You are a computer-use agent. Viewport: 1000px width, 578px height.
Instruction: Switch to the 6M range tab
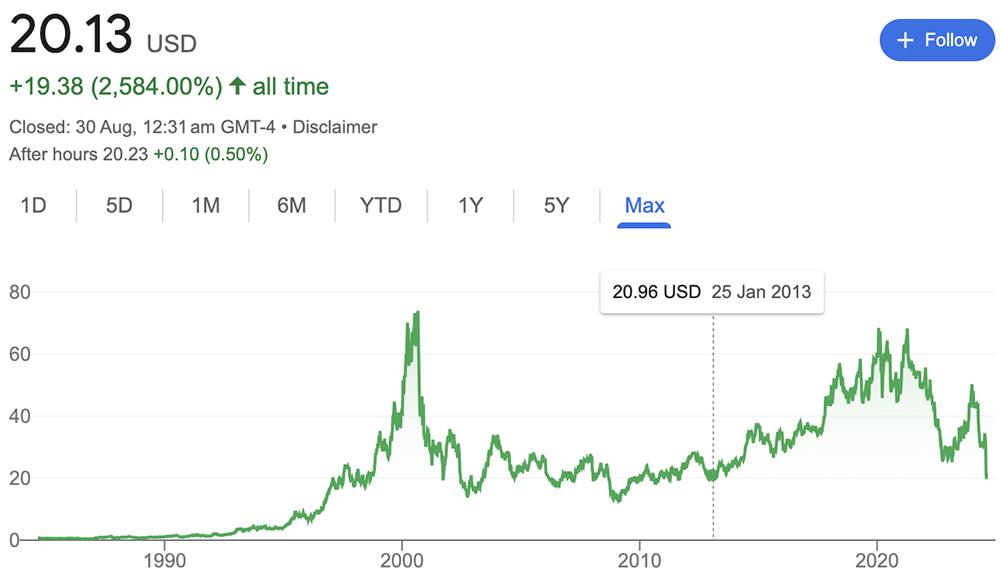292,206
